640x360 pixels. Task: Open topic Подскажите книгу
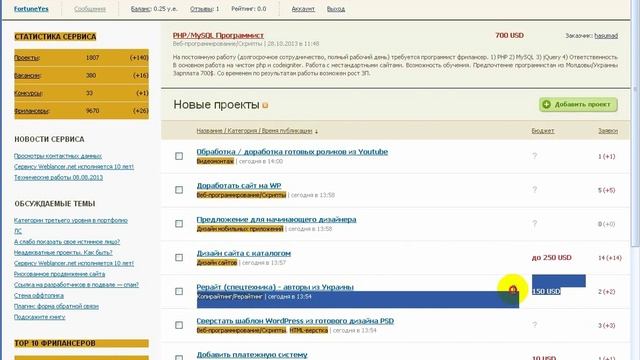pyautogui.click(x=40, y=317)
